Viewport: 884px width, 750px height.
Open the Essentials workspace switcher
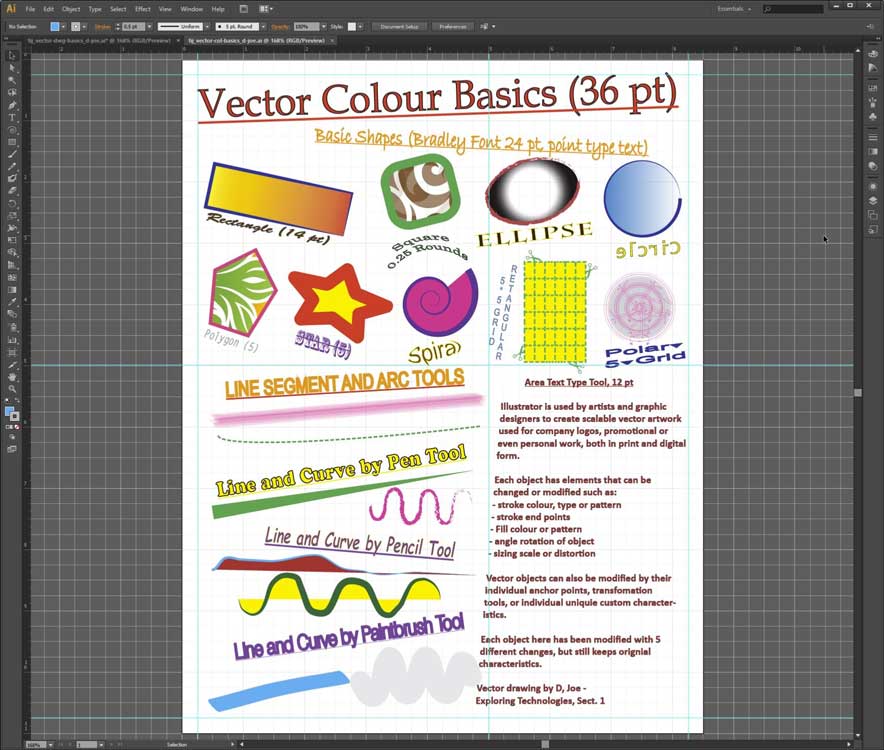[x=735, y=9]
